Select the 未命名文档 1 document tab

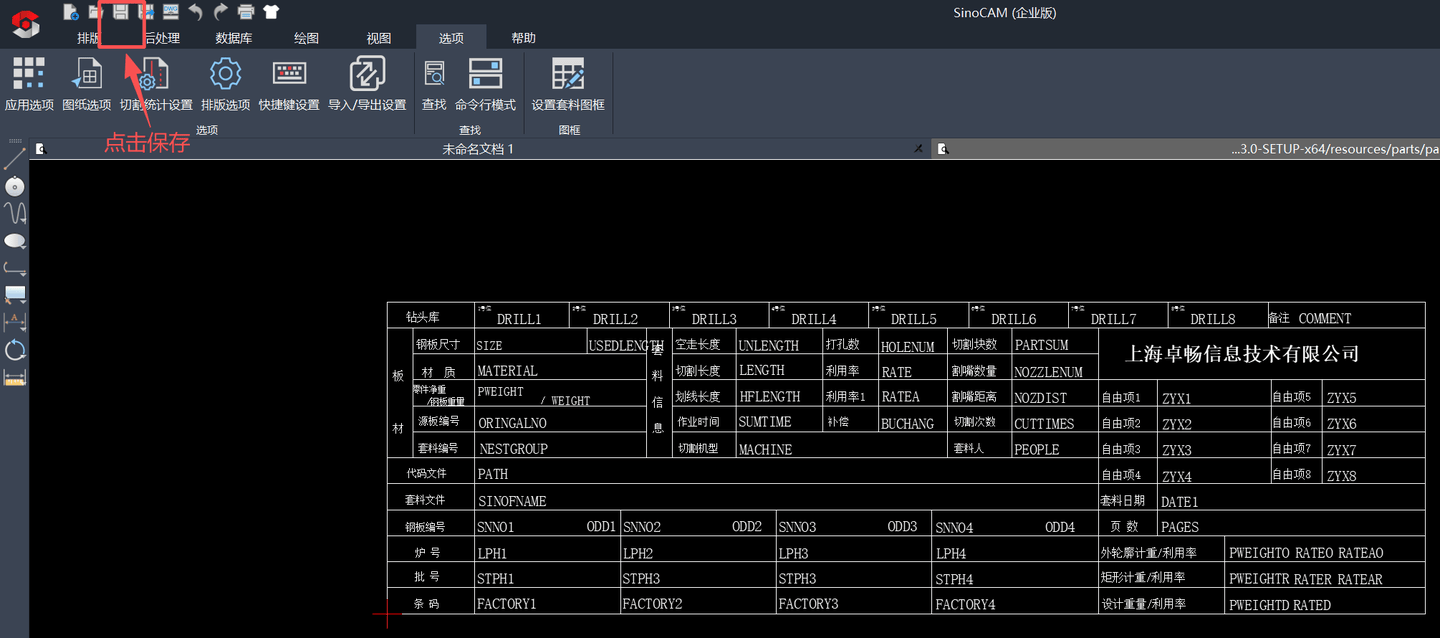coord(478,149)
